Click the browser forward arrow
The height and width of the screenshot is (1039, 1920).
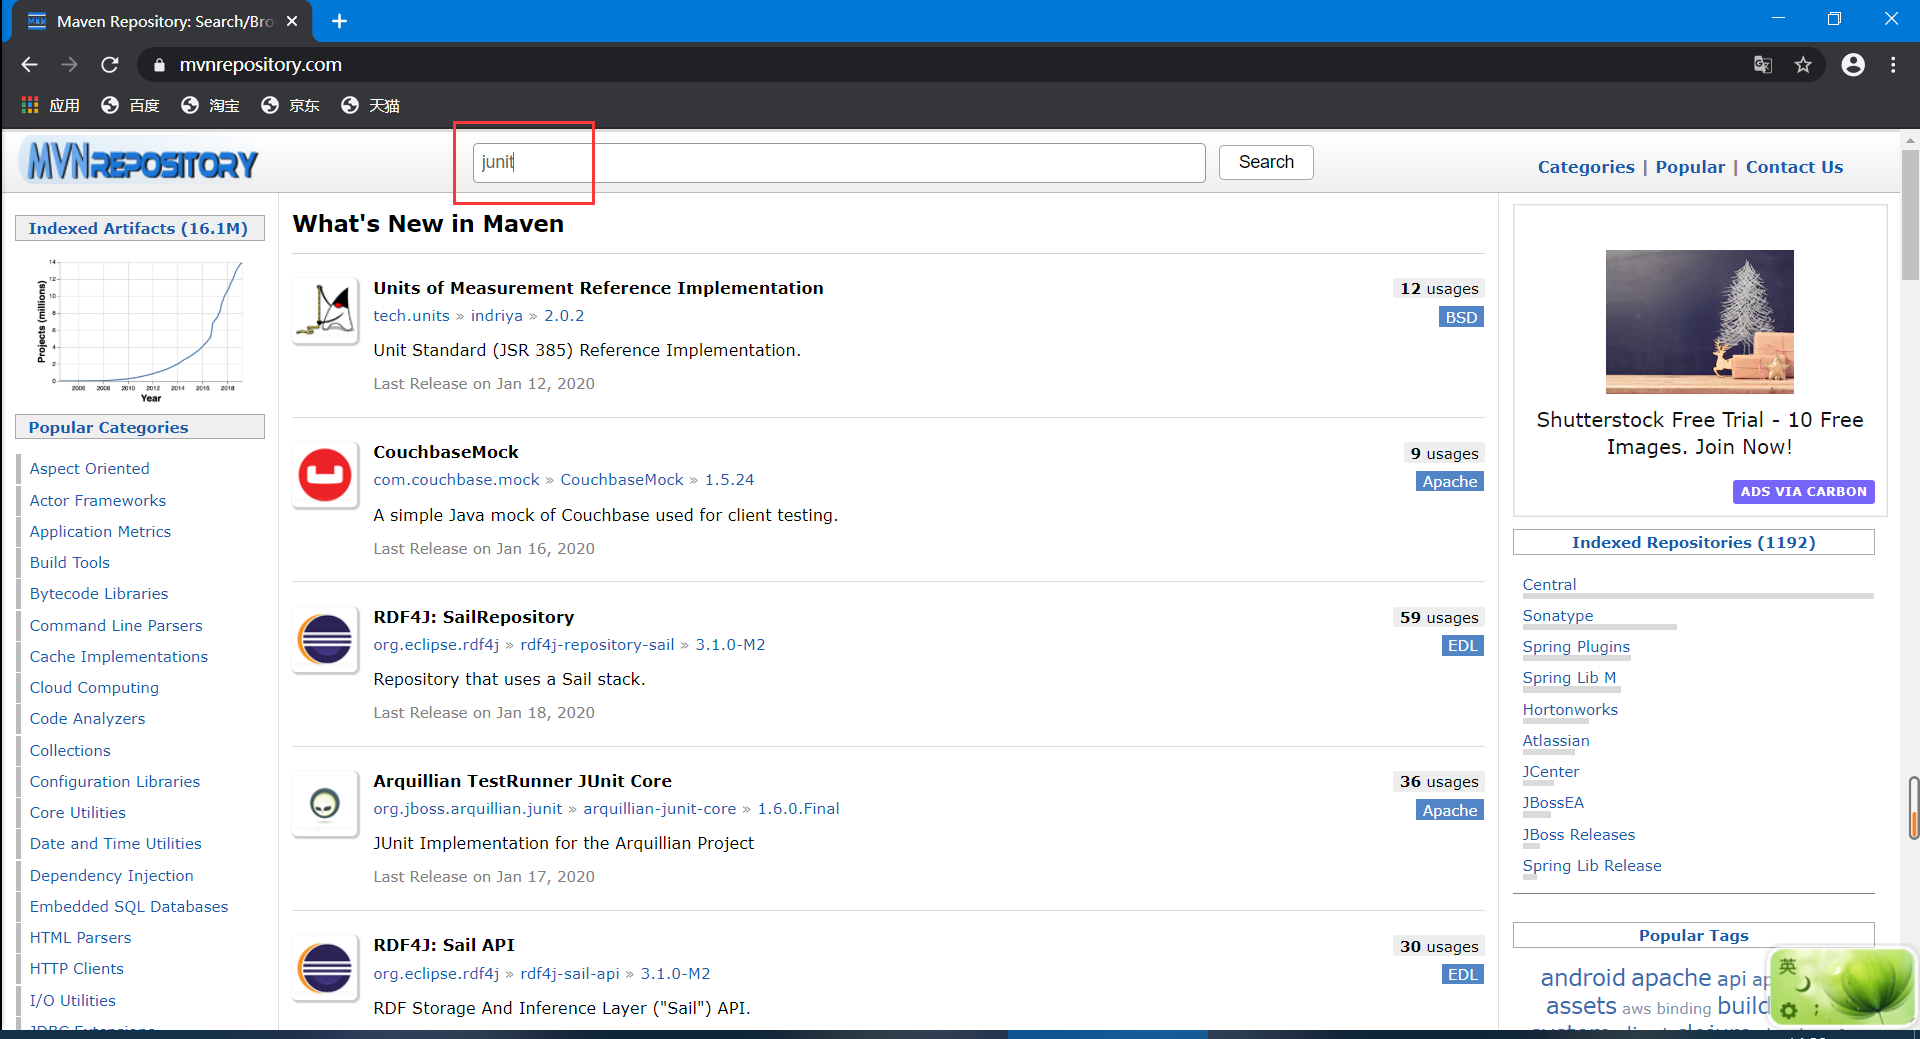[69, 64]
